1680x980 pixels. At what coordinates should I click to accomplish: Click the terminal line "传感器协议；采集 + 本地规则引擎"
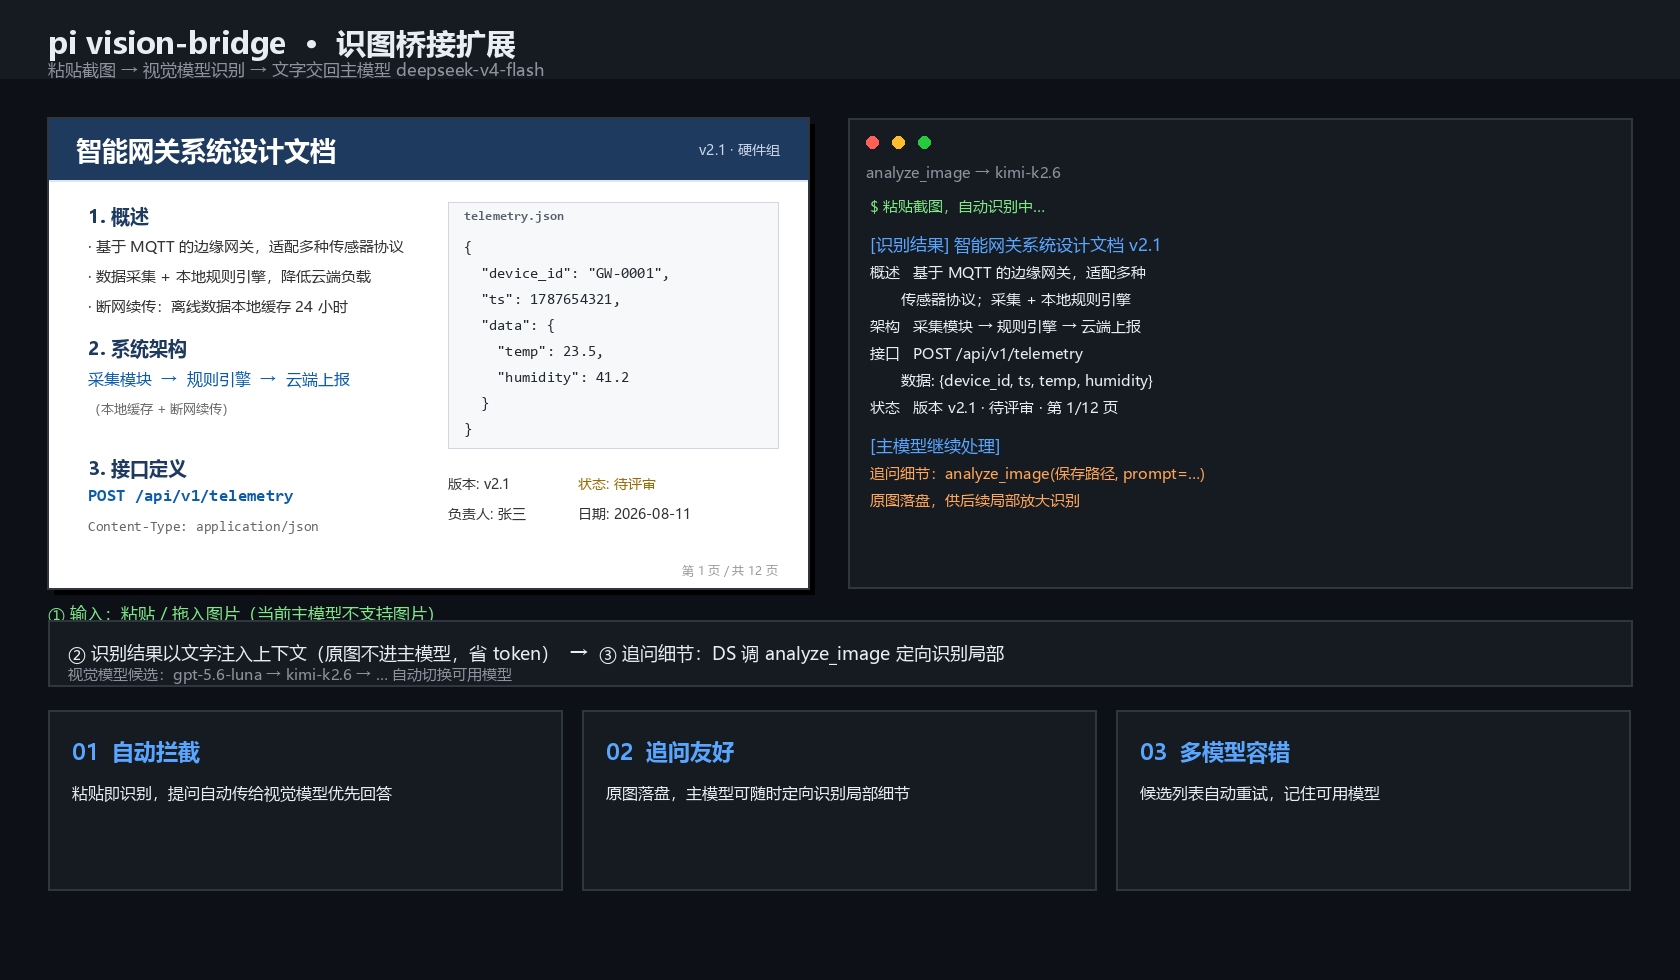click(x=1016, y=300)
